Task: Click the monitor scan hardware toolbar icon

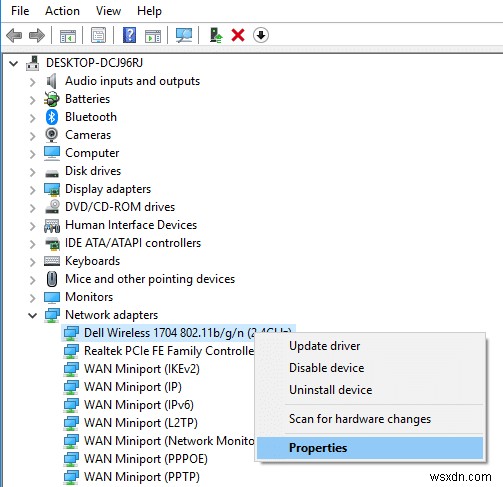Action: [x=184, y=35]
